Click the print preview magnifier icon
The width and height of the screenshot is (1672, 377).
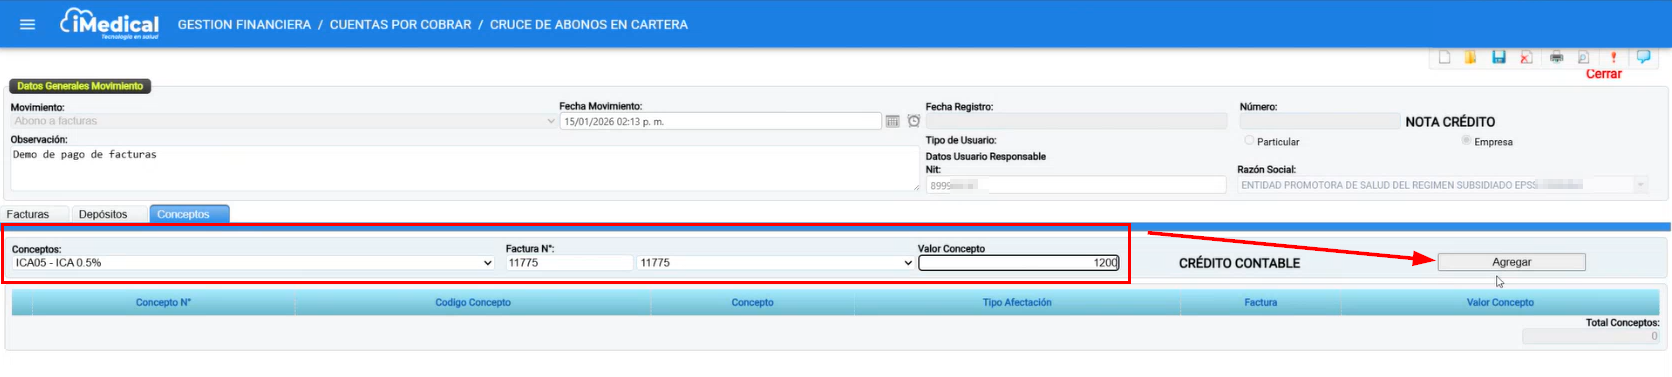[1584, 58]
